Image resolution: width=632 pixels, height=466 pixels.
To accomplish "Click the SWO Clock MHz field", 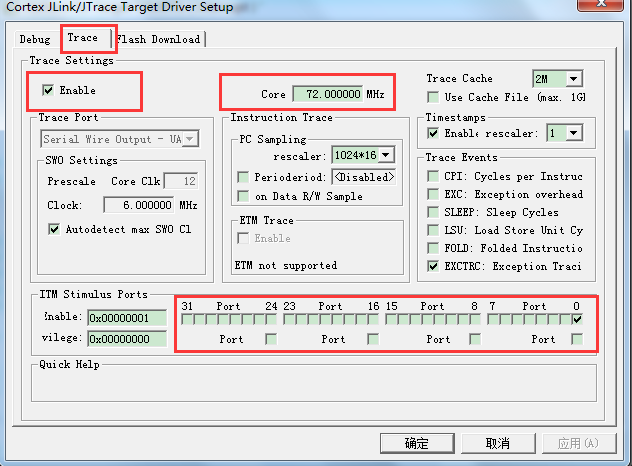I will tap(139, 205).
